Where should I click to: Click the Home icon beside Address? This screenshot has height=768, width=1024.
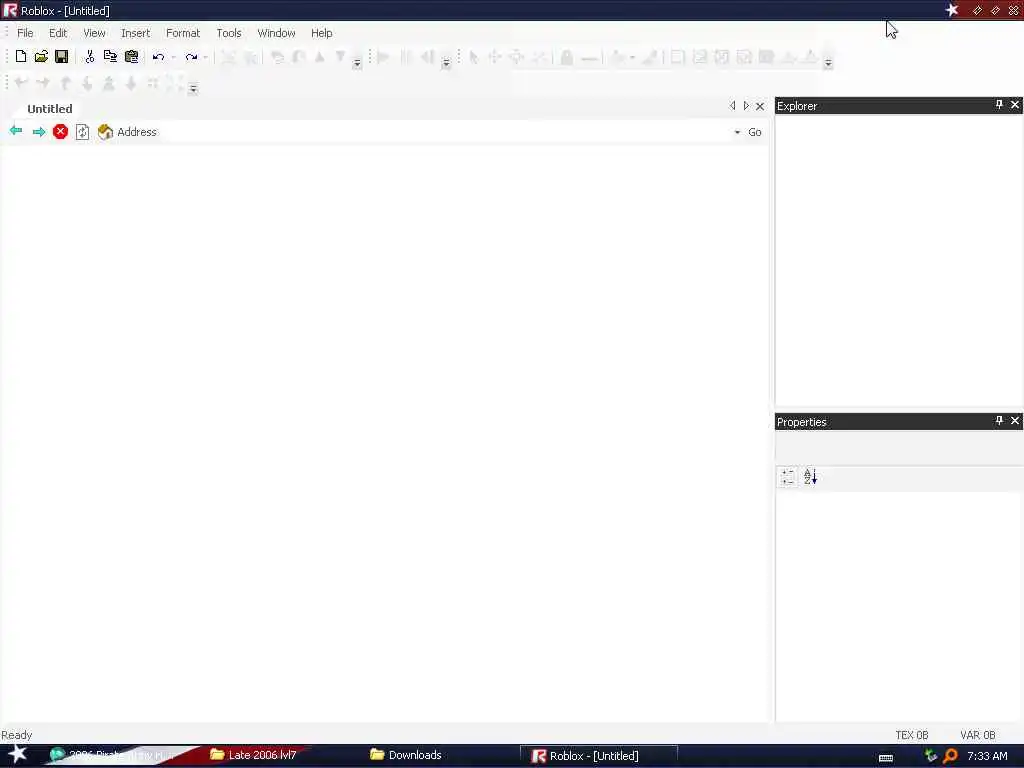coord(104,132)
